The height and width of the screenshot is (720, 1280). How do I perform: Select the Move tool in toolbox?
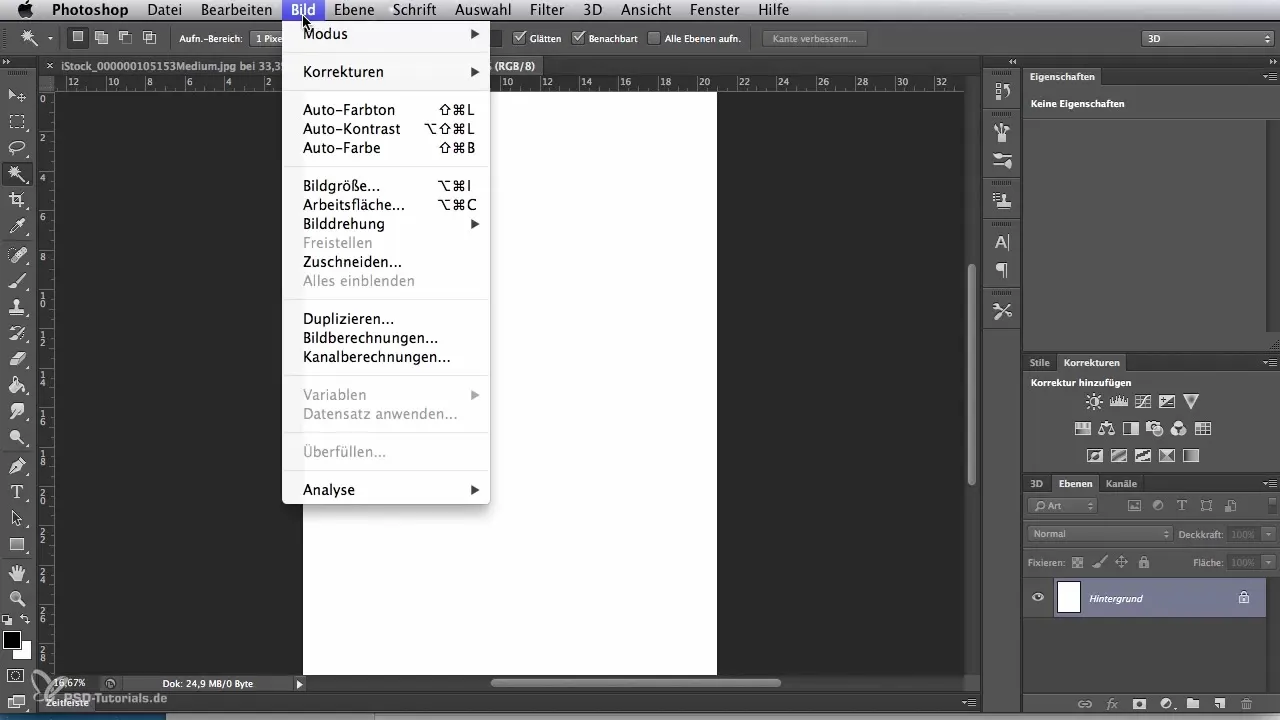click(x=17, y=96)
